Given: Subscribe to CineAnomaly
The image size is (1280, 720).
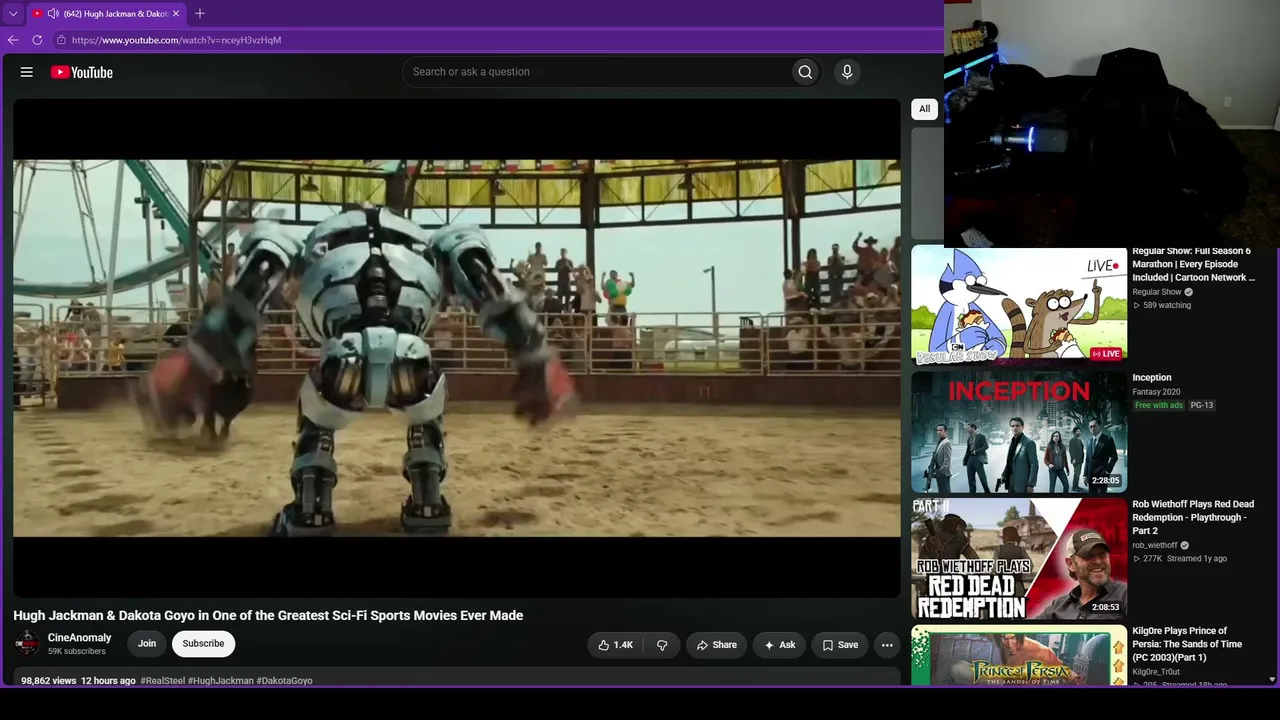Looking at the screenshot, I should point(203,644).
